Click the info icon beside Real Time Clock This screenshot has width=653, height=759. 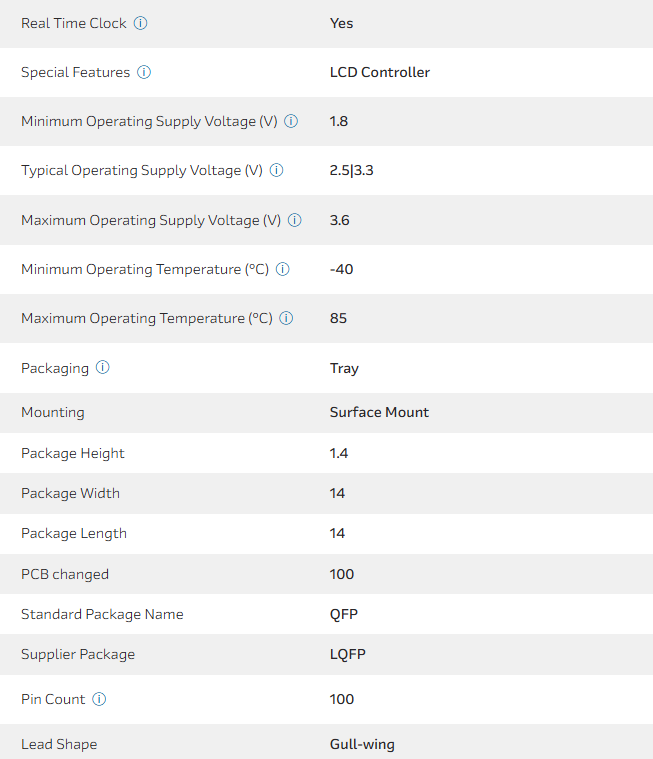coord(141,23)
